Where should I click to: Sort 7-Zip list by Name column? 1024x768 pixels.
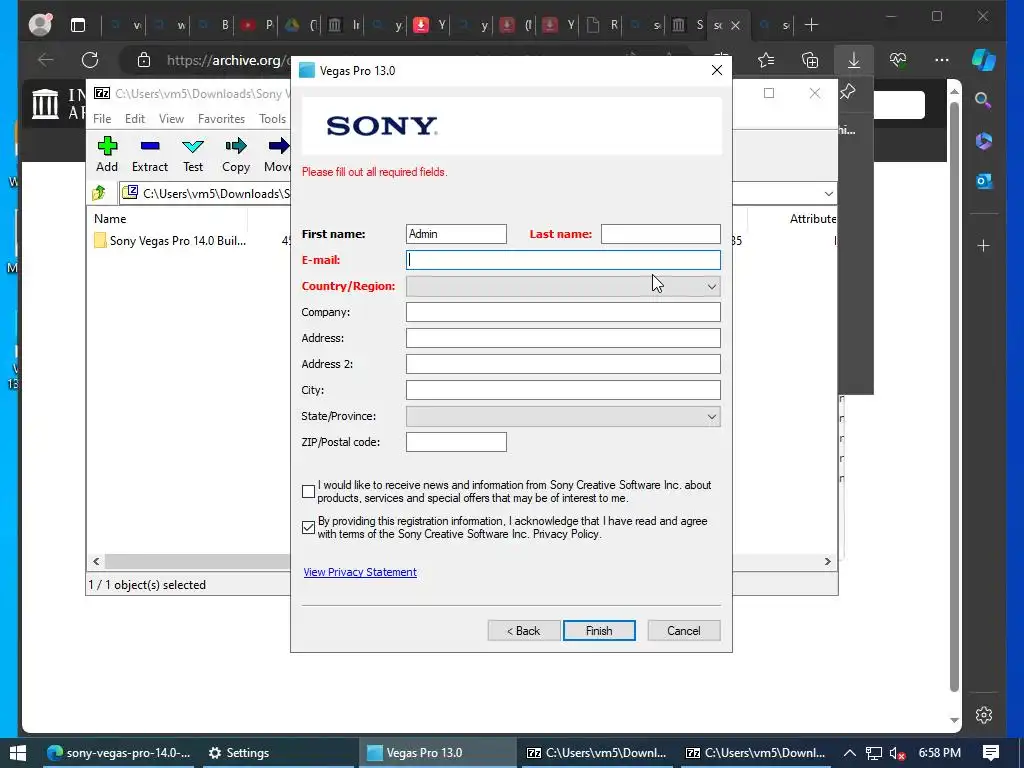click(x=110, y=219)
